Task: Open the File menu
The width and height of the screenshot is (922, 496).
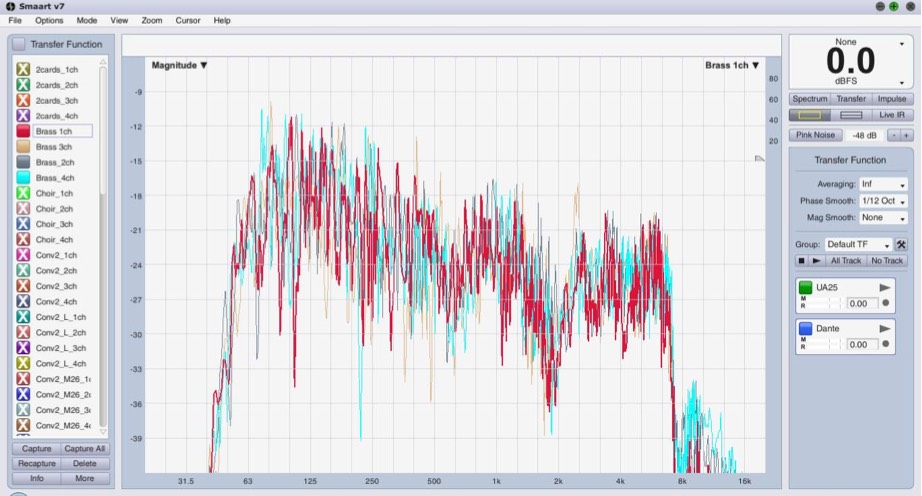Action: click(x=15, y=20)
